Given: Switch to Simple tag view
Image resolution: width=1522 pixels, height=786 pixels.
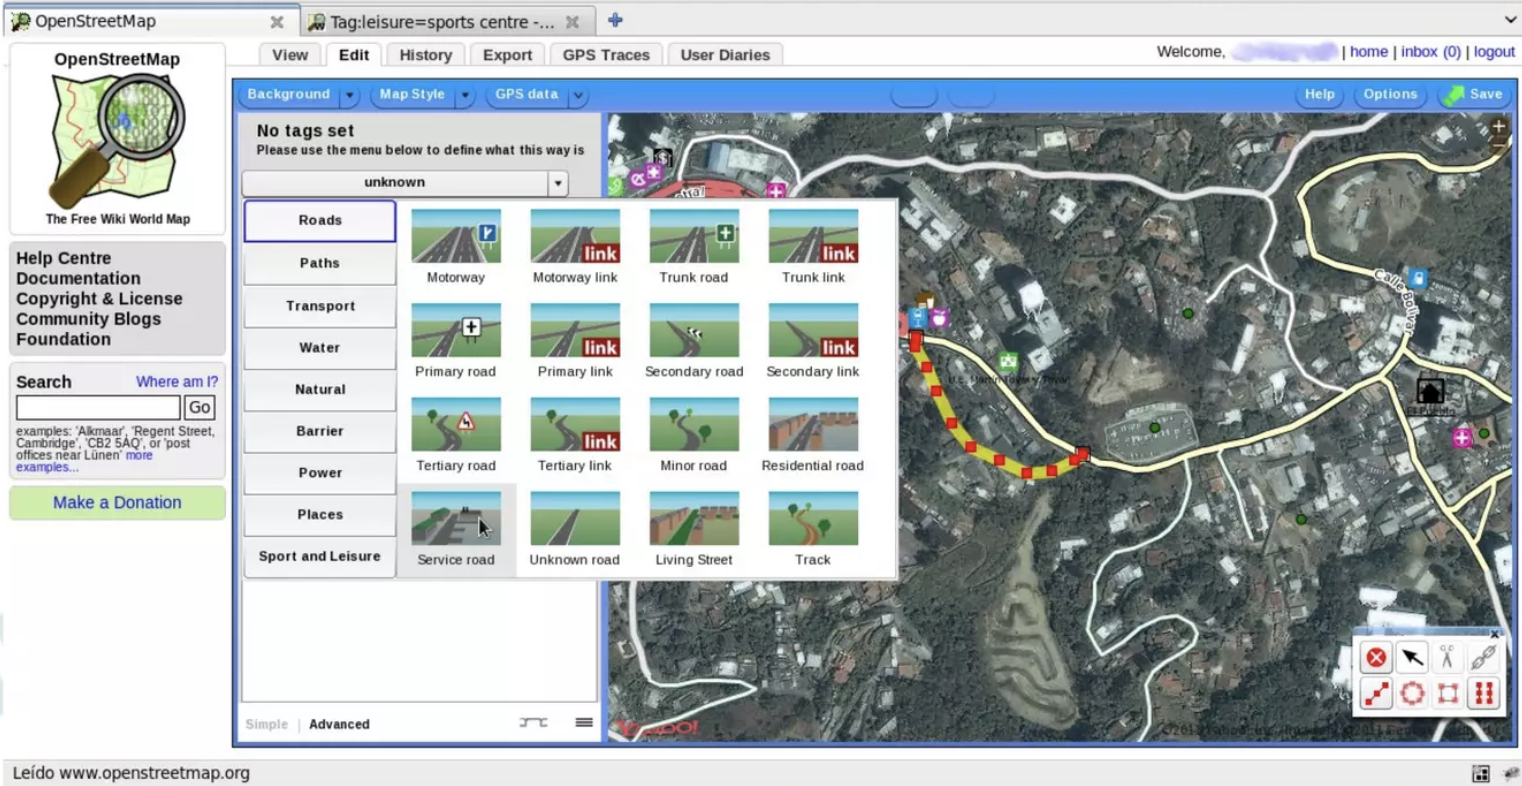Looking at the screenshot, I should pyautogui.click(x=267, y=724).
